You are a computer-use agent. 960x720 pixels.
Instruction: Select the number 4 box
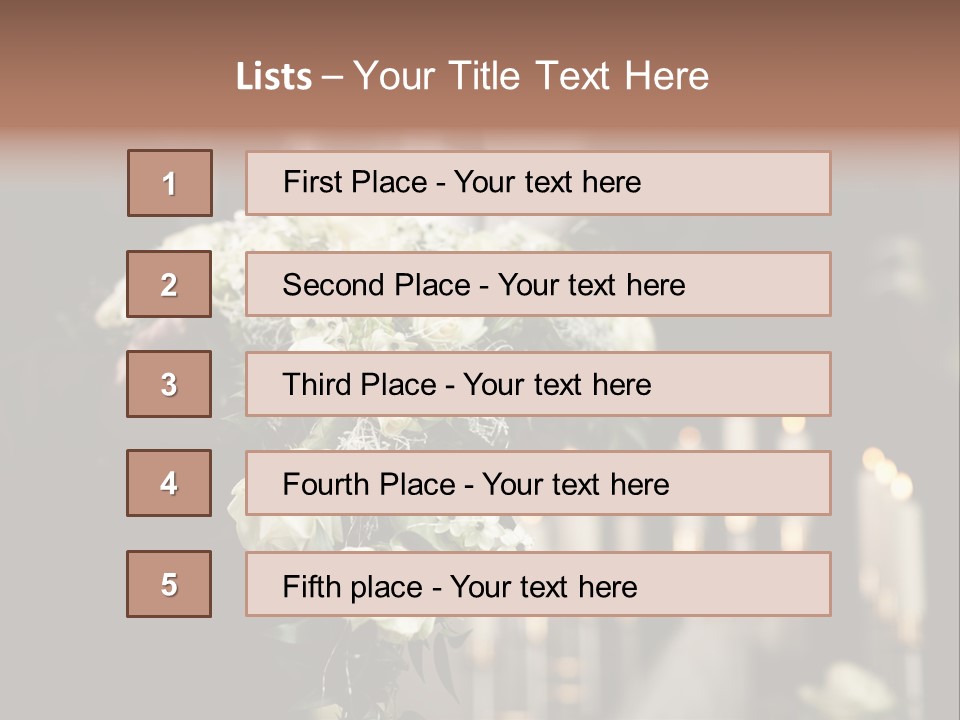coord(169,483)
